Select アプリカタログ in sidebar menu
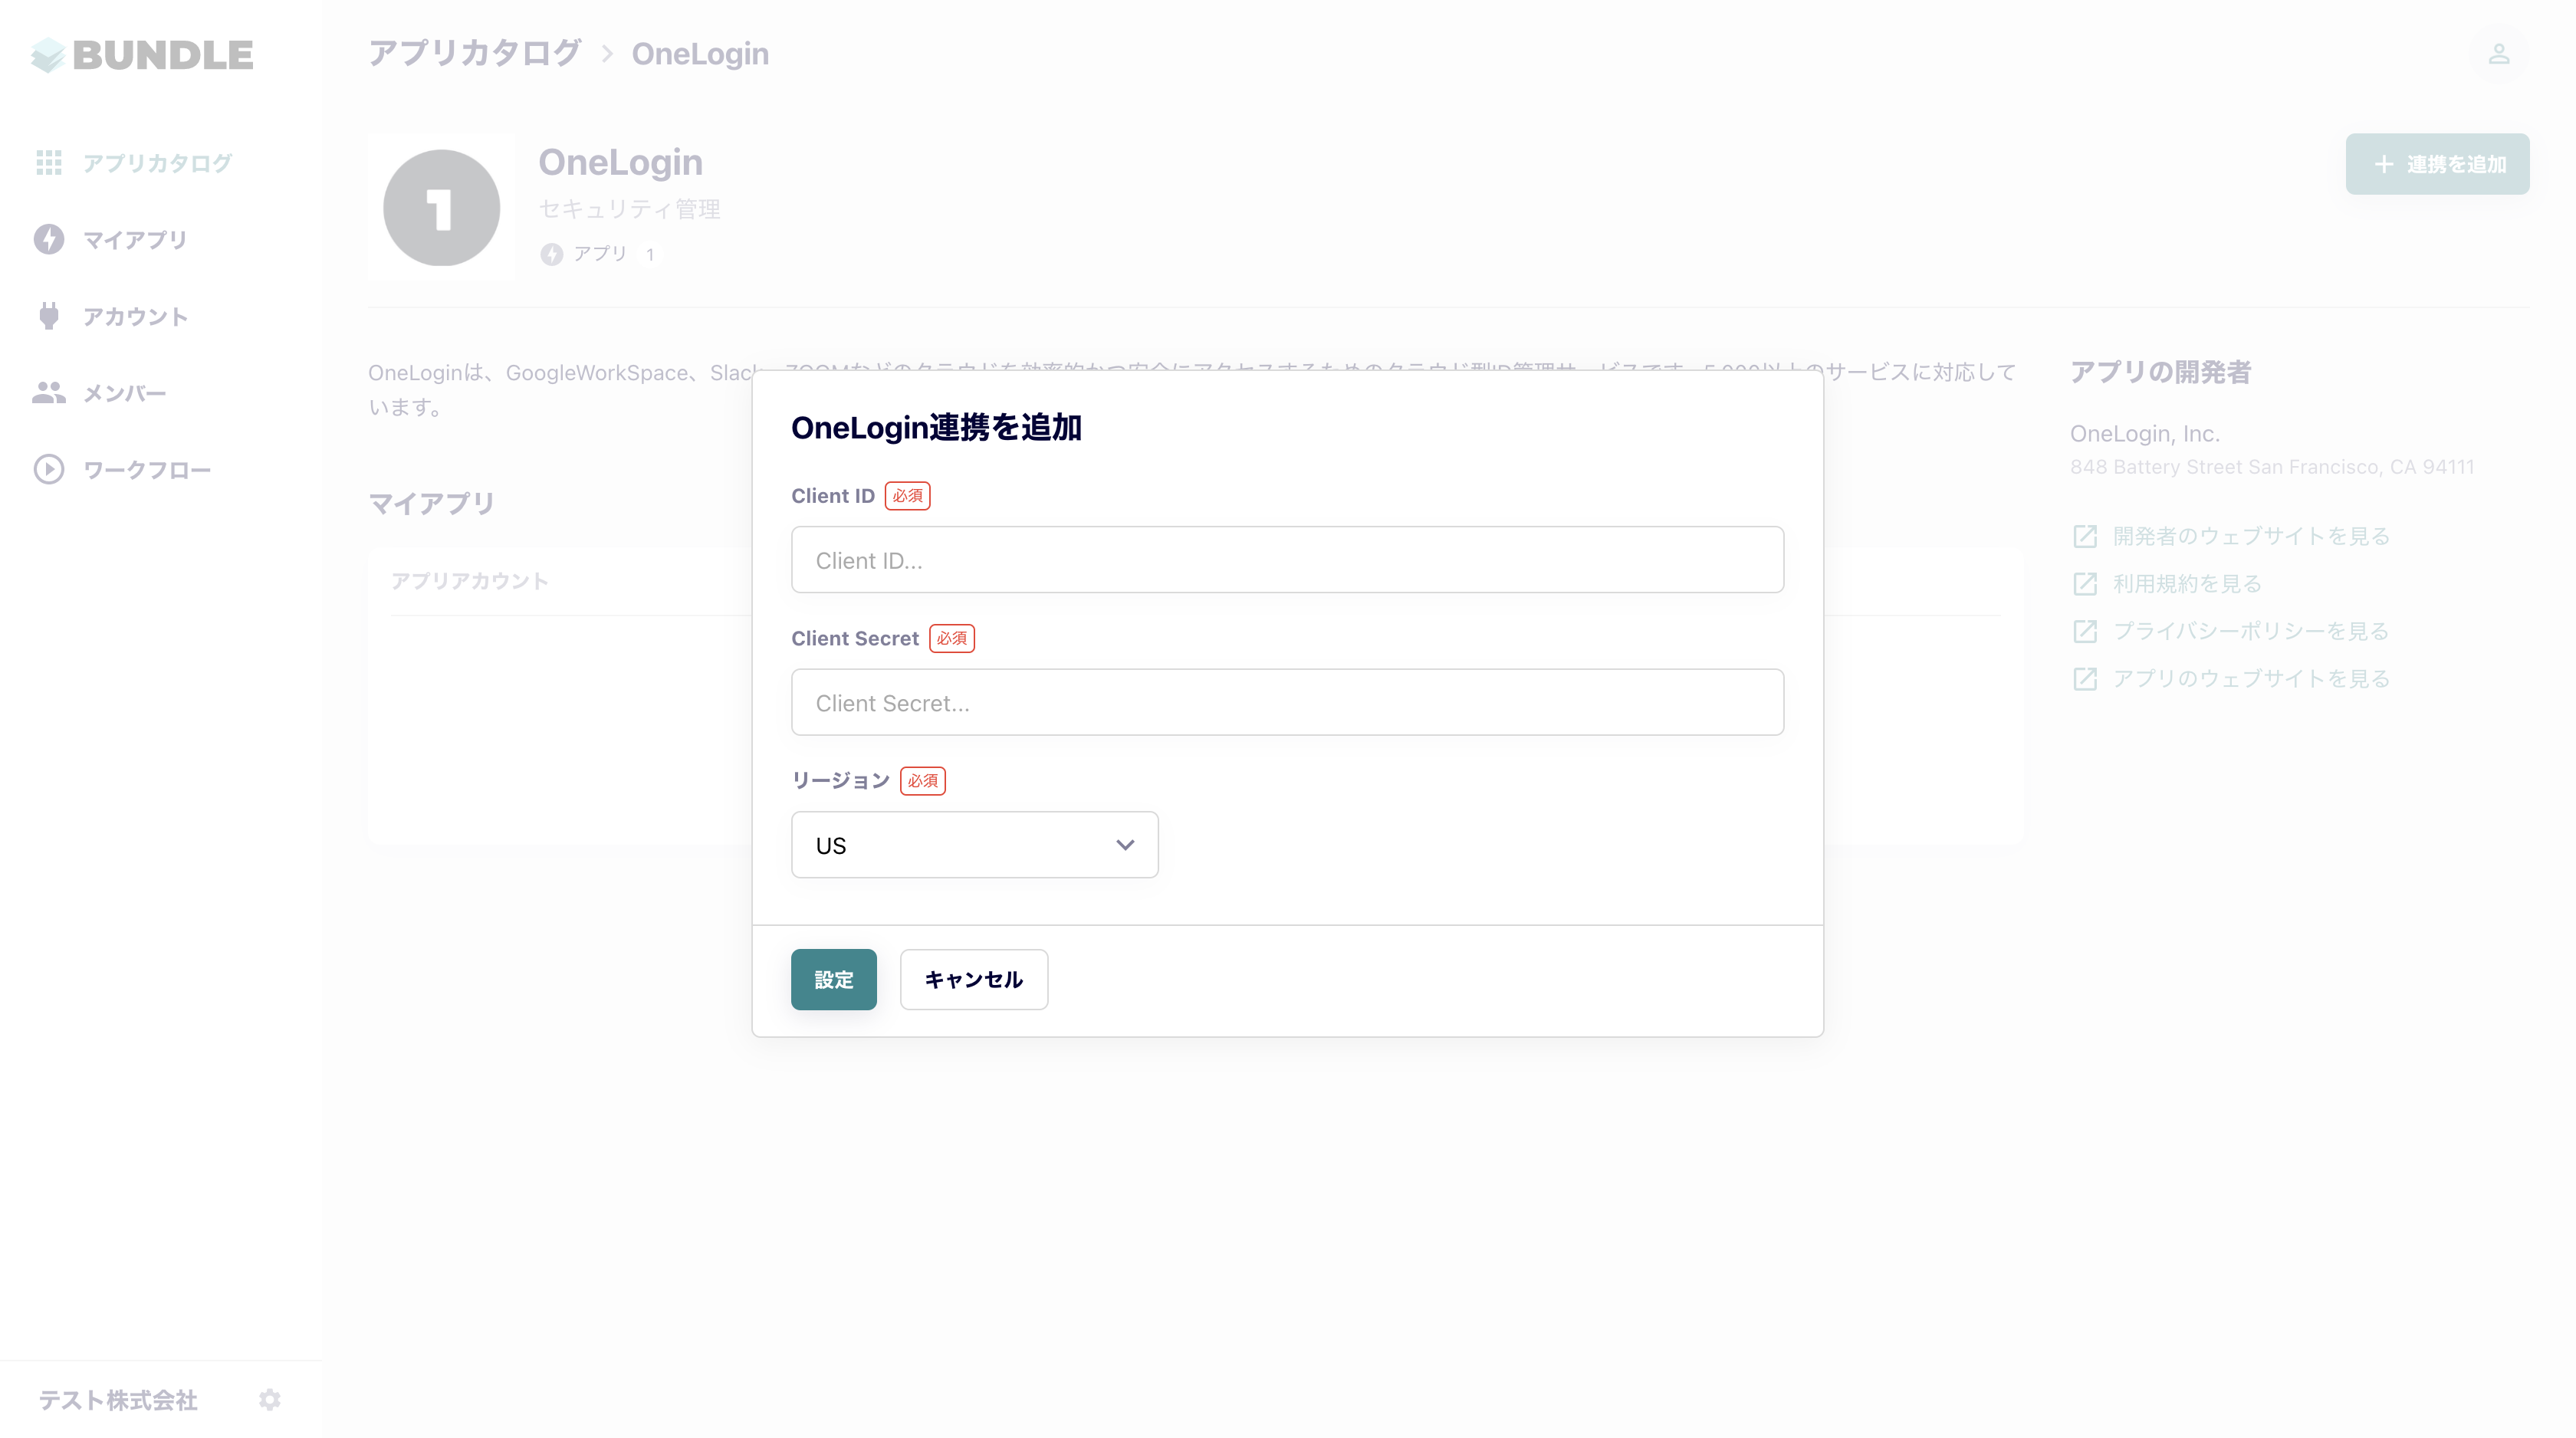The width and height of the screenshot is (2576, 1438). [x=157, y=162]
